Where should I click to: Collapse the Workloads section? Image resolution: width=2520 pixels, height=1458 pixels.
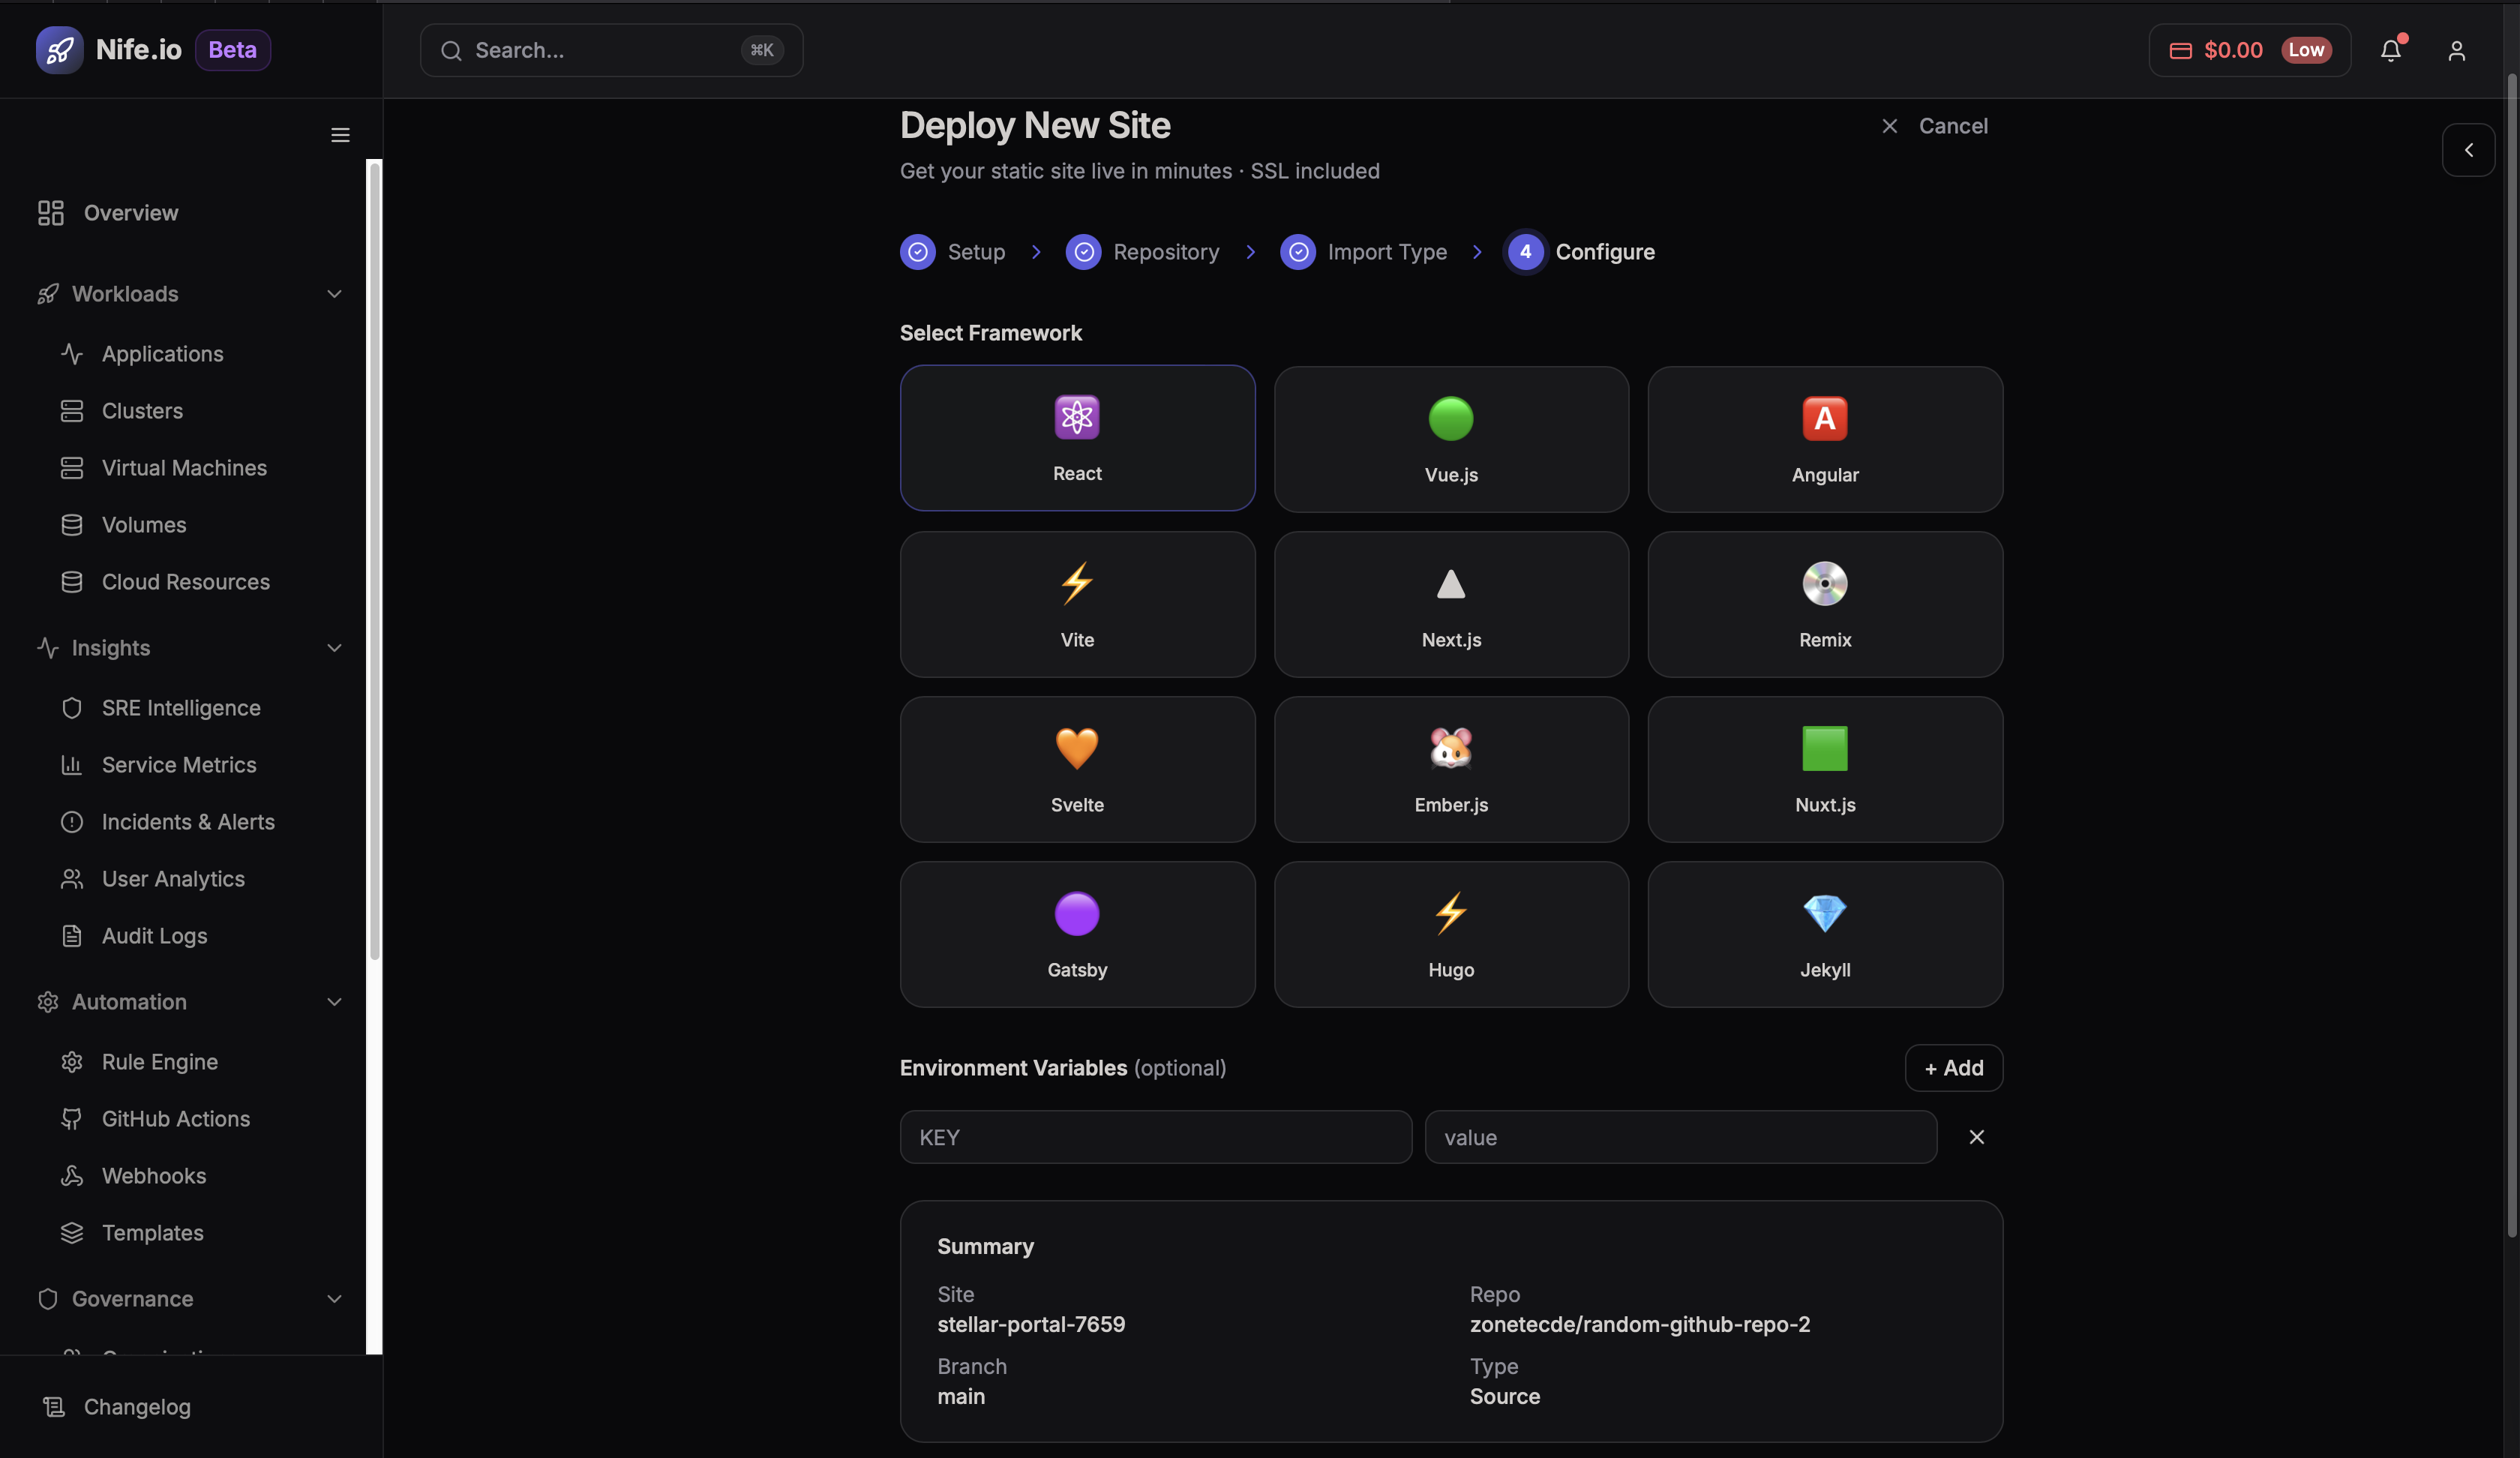coord(334,294)
